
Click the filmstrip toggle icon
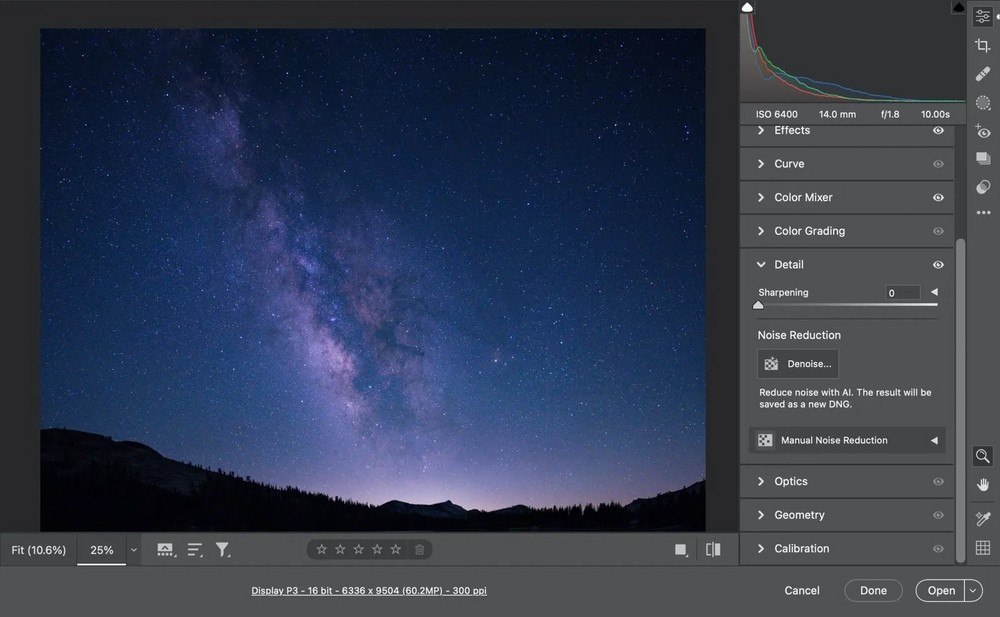tap(166, 550)
